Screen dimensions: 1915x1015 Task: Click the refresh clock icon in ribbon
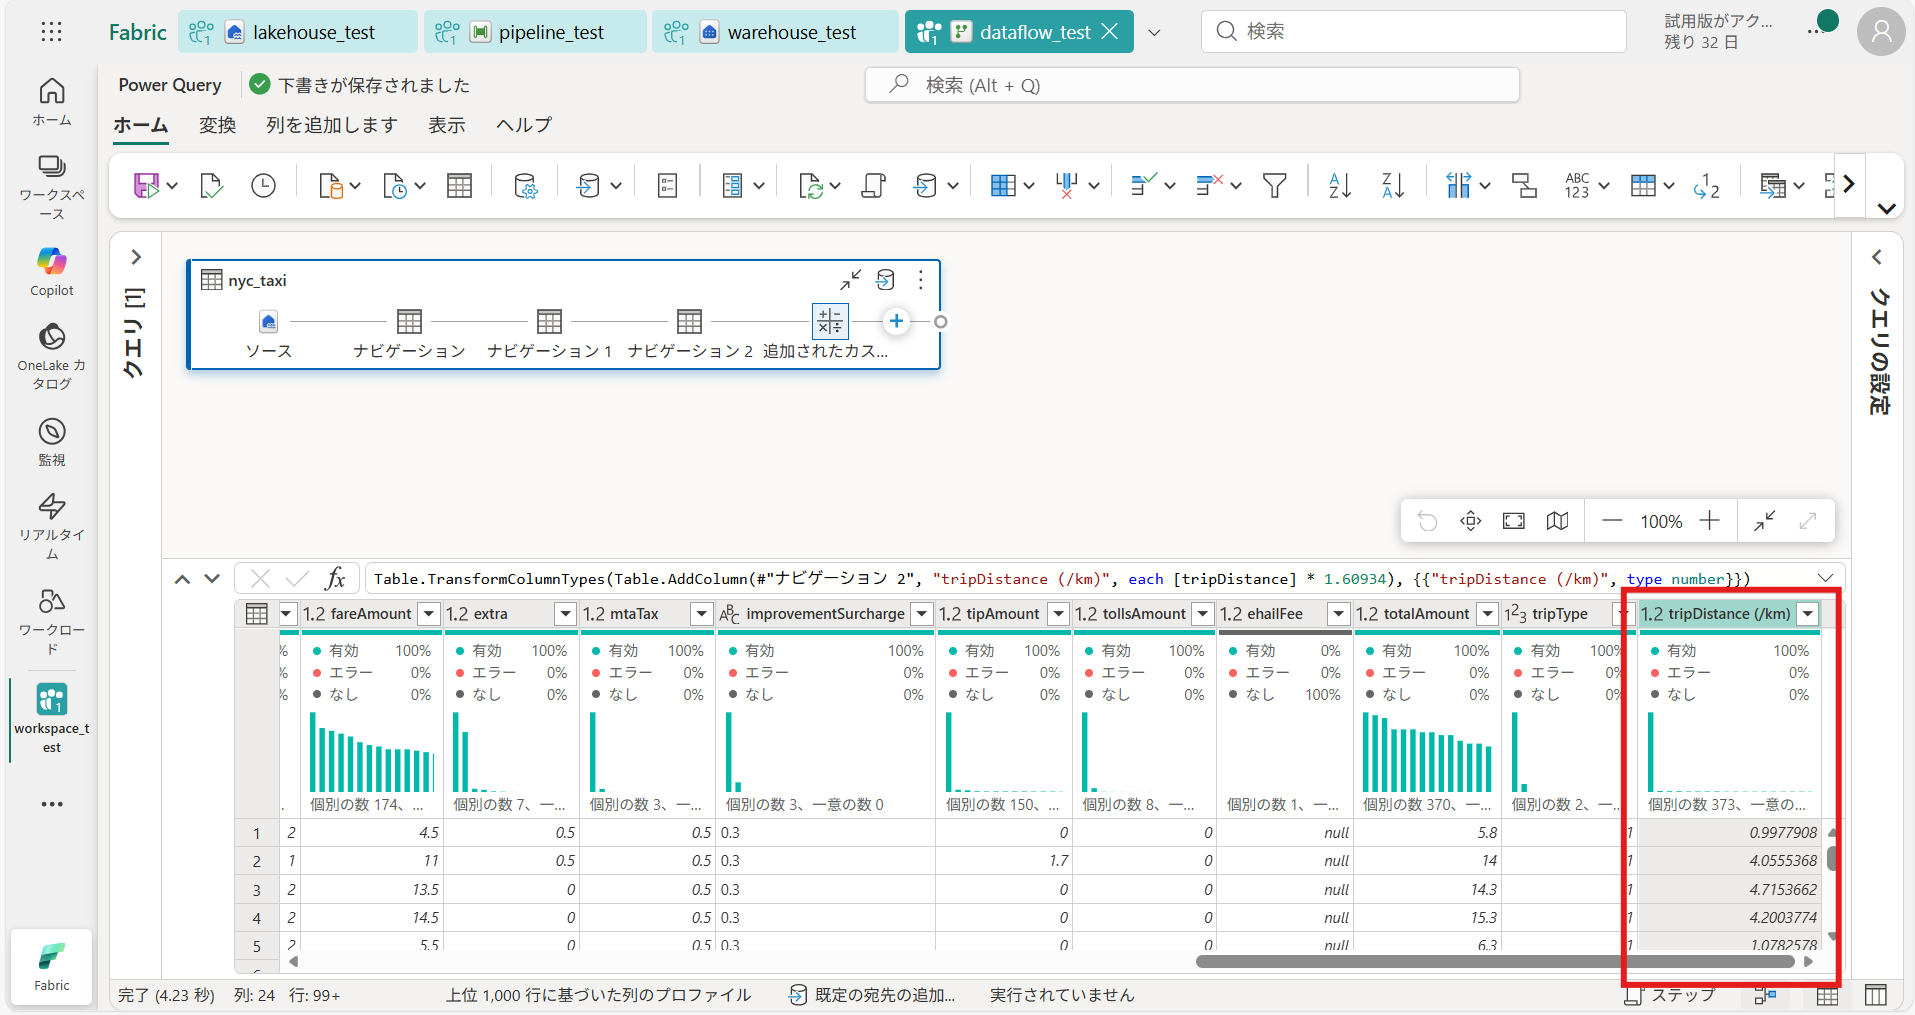click(263, 185)
